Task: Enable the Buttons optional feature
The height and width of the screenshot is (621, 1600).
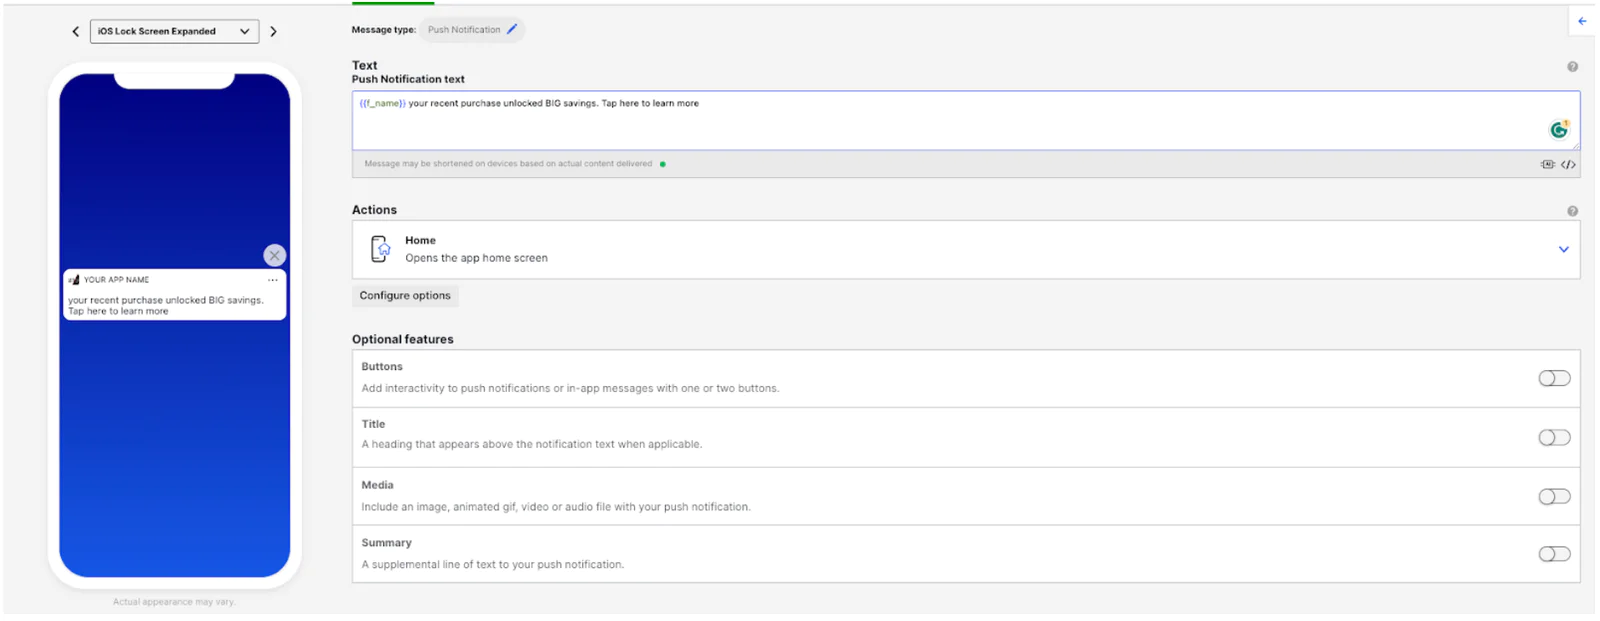Action: coord(1554,378)
